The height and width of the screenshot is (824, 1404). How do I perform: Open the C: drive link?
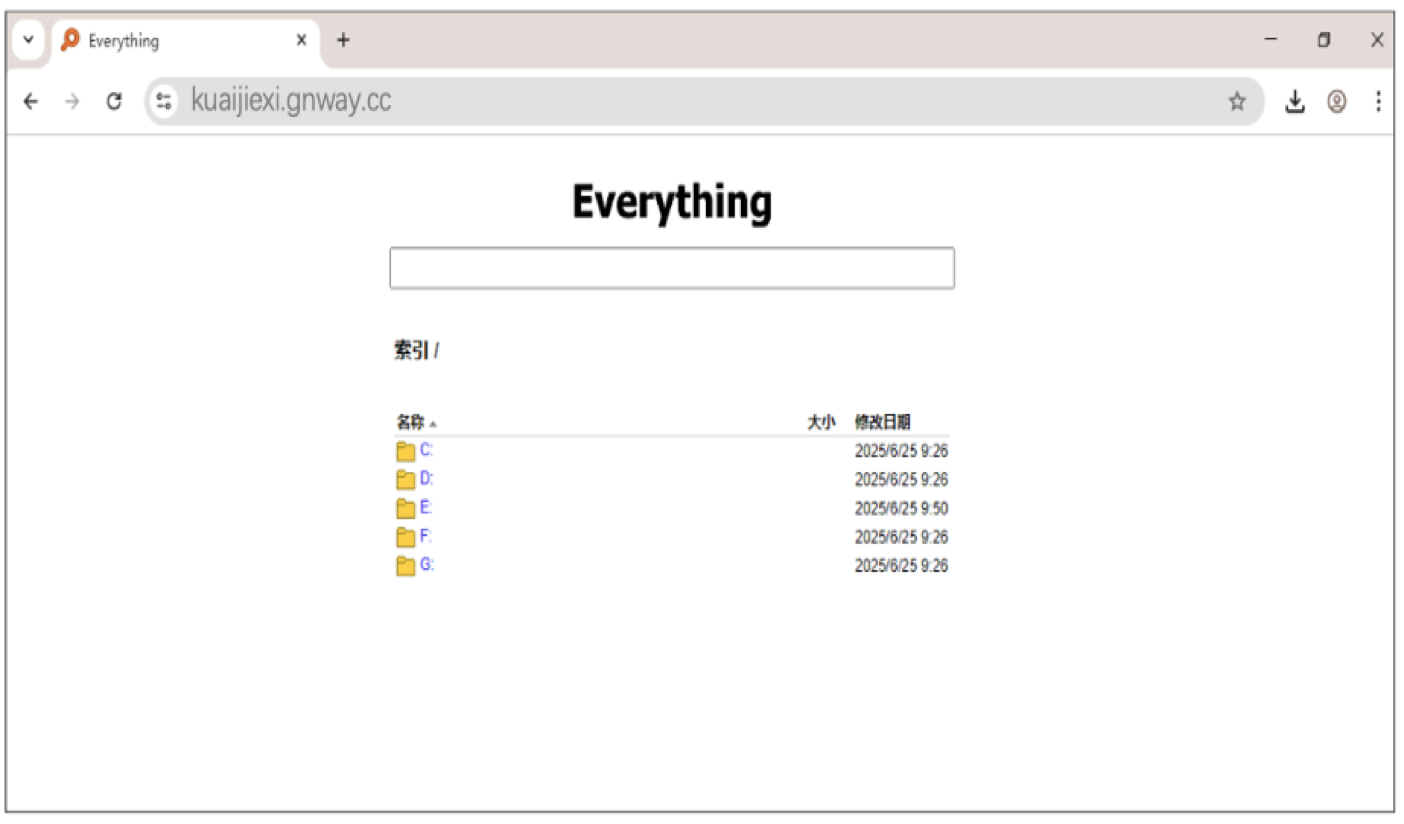tap(426, 450)
